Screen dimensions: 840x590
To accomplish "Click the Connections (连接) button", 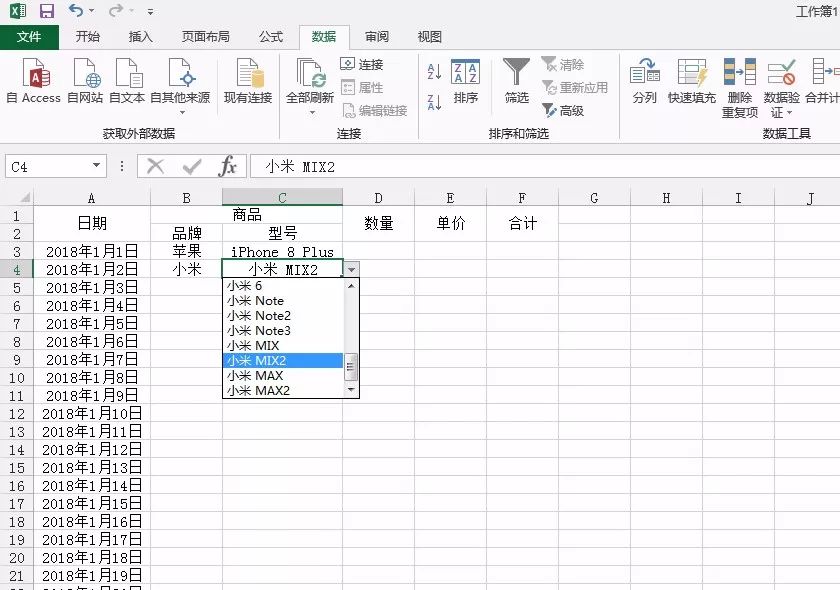I will [x=362, y=64].
